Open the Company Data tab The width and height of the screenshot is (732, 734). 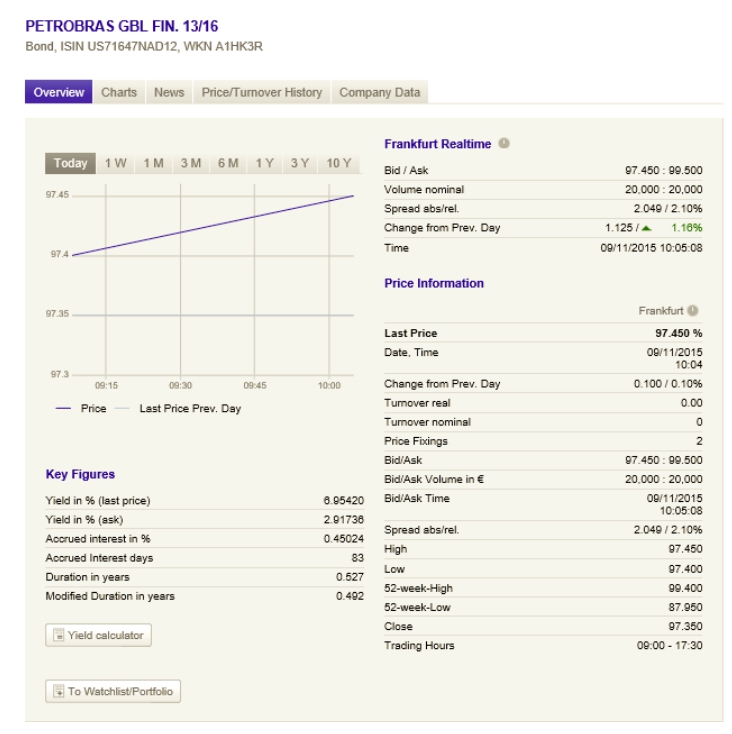click(x=380, y=92)
